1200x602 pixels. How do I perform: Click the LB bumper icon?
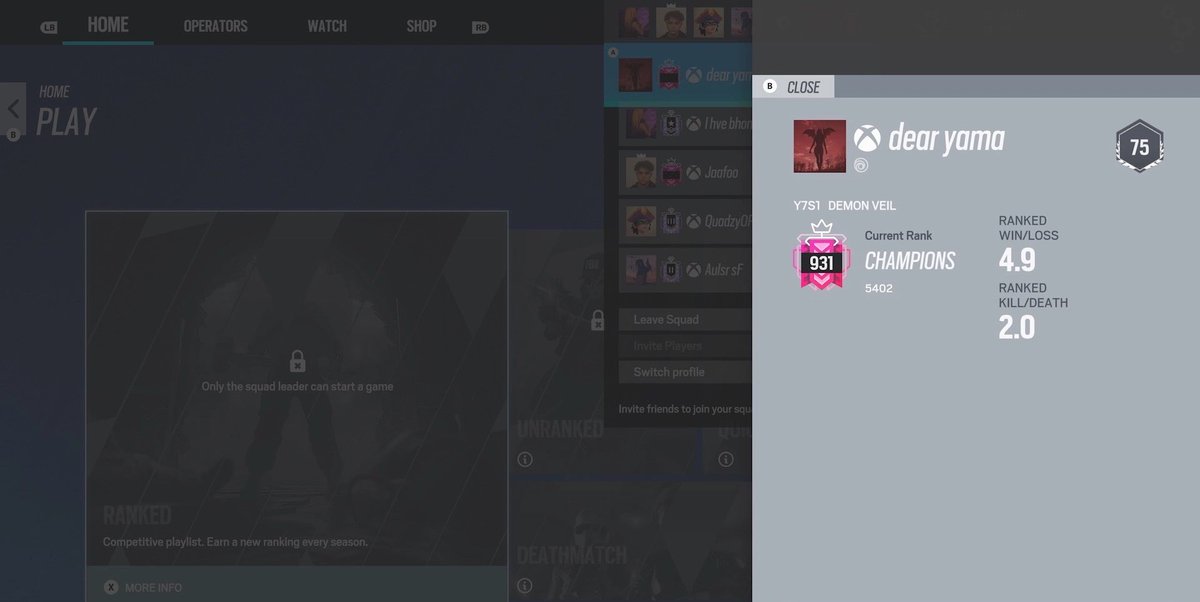pyautogui.click(x=50, y=28)
